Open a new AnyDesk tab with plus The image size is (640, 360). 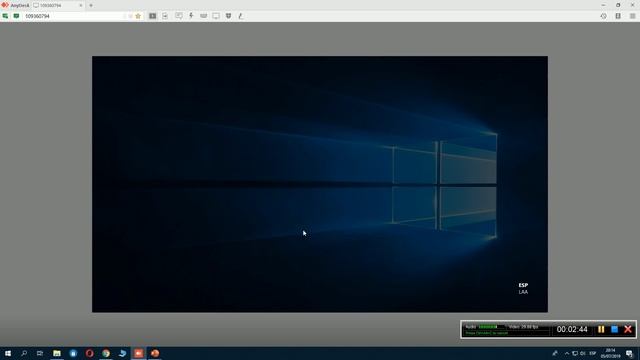91,5
